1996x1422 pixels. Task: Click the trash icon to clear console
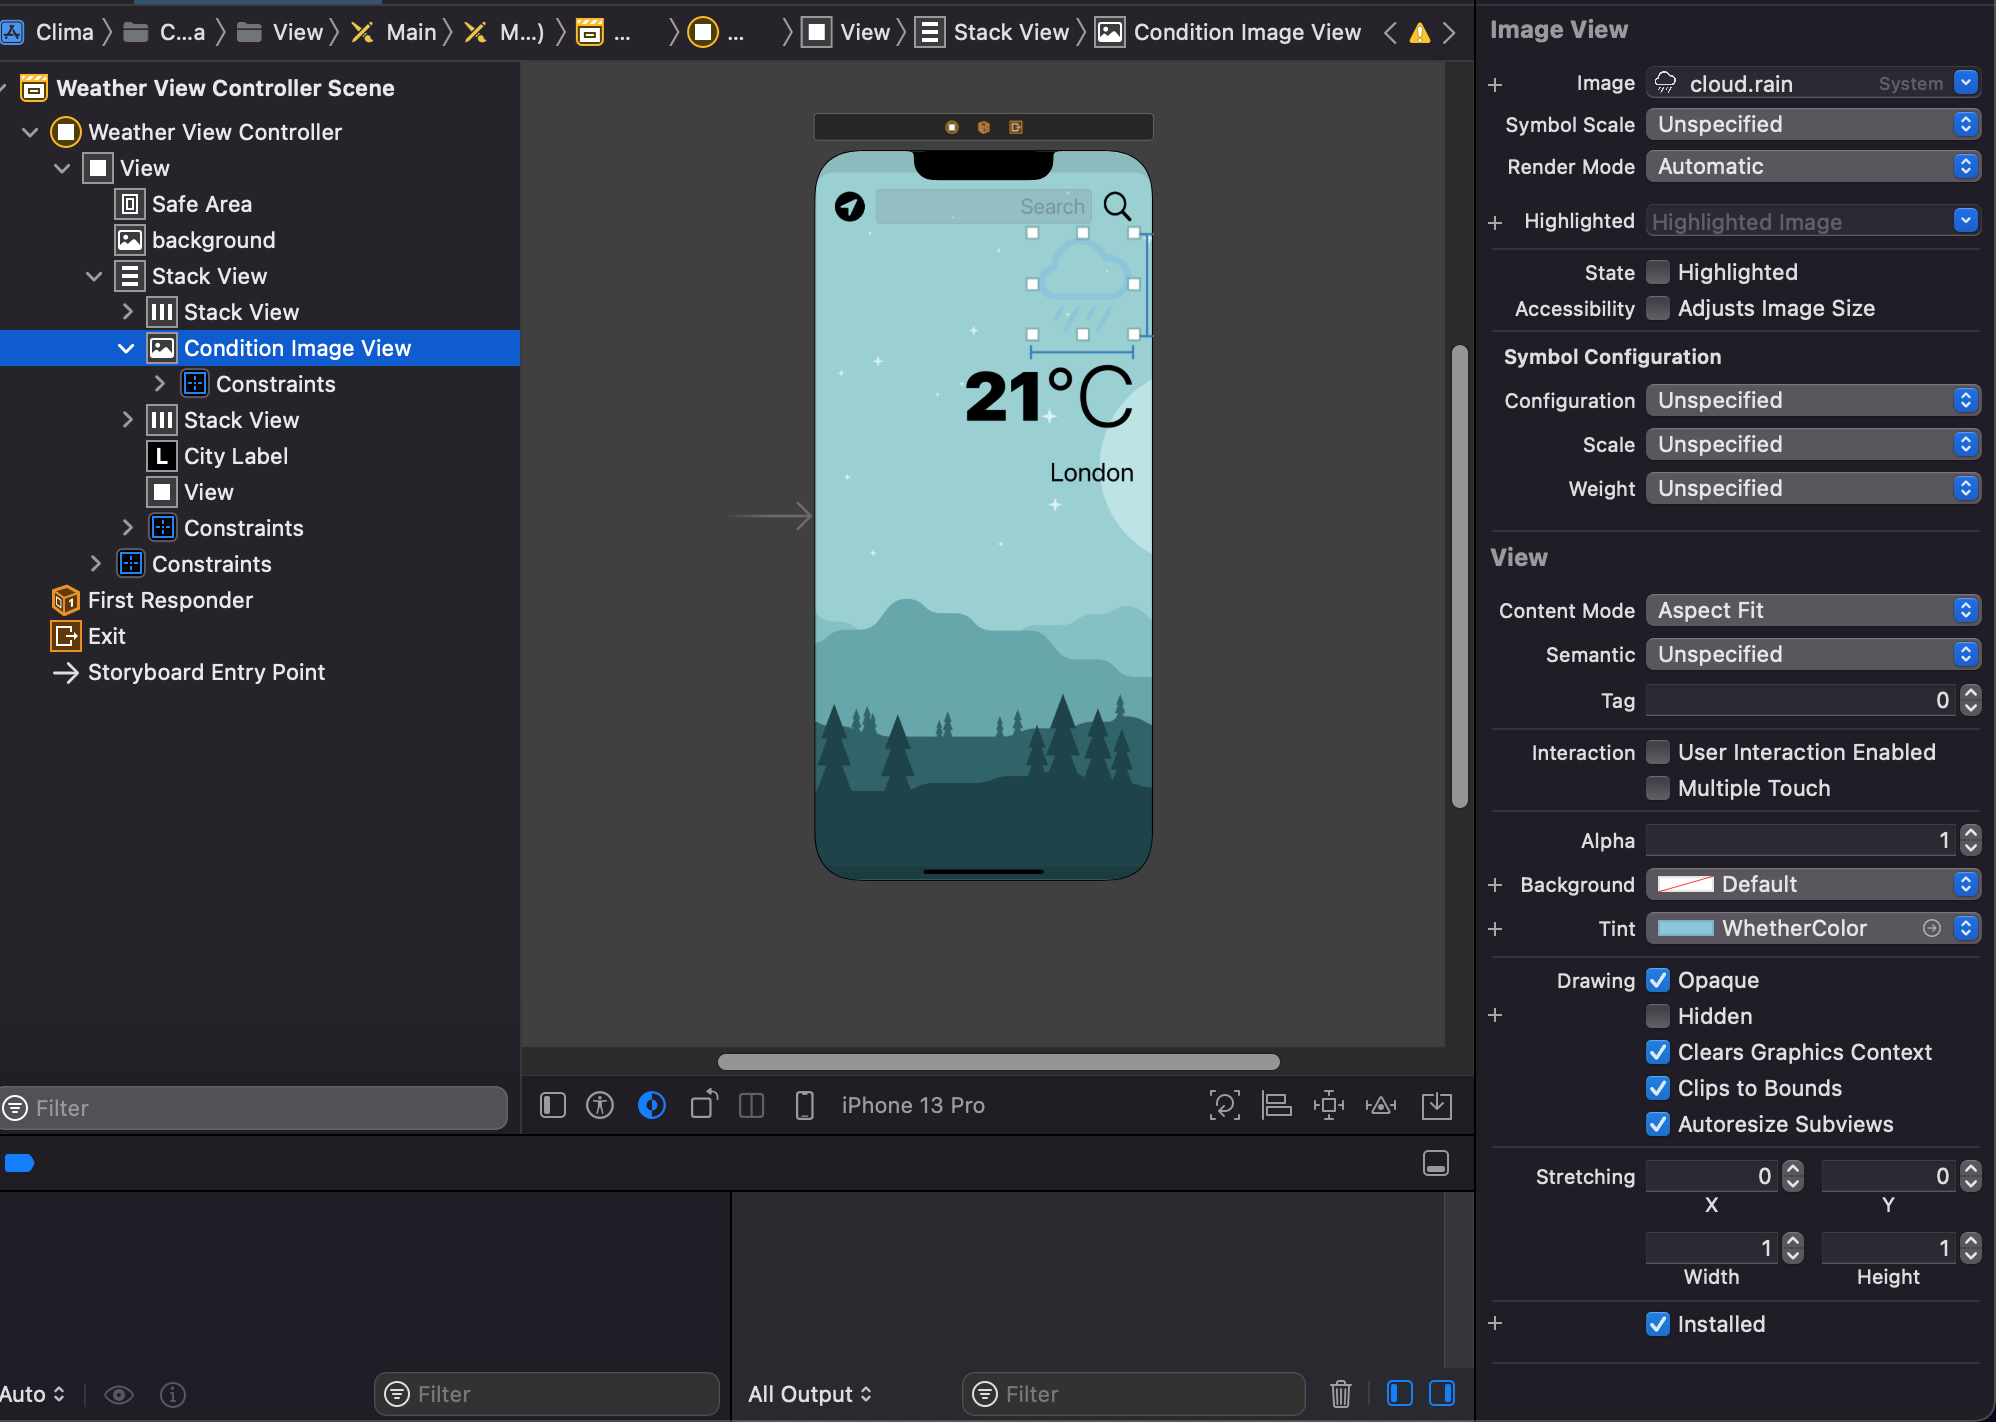[1340, 1393]
